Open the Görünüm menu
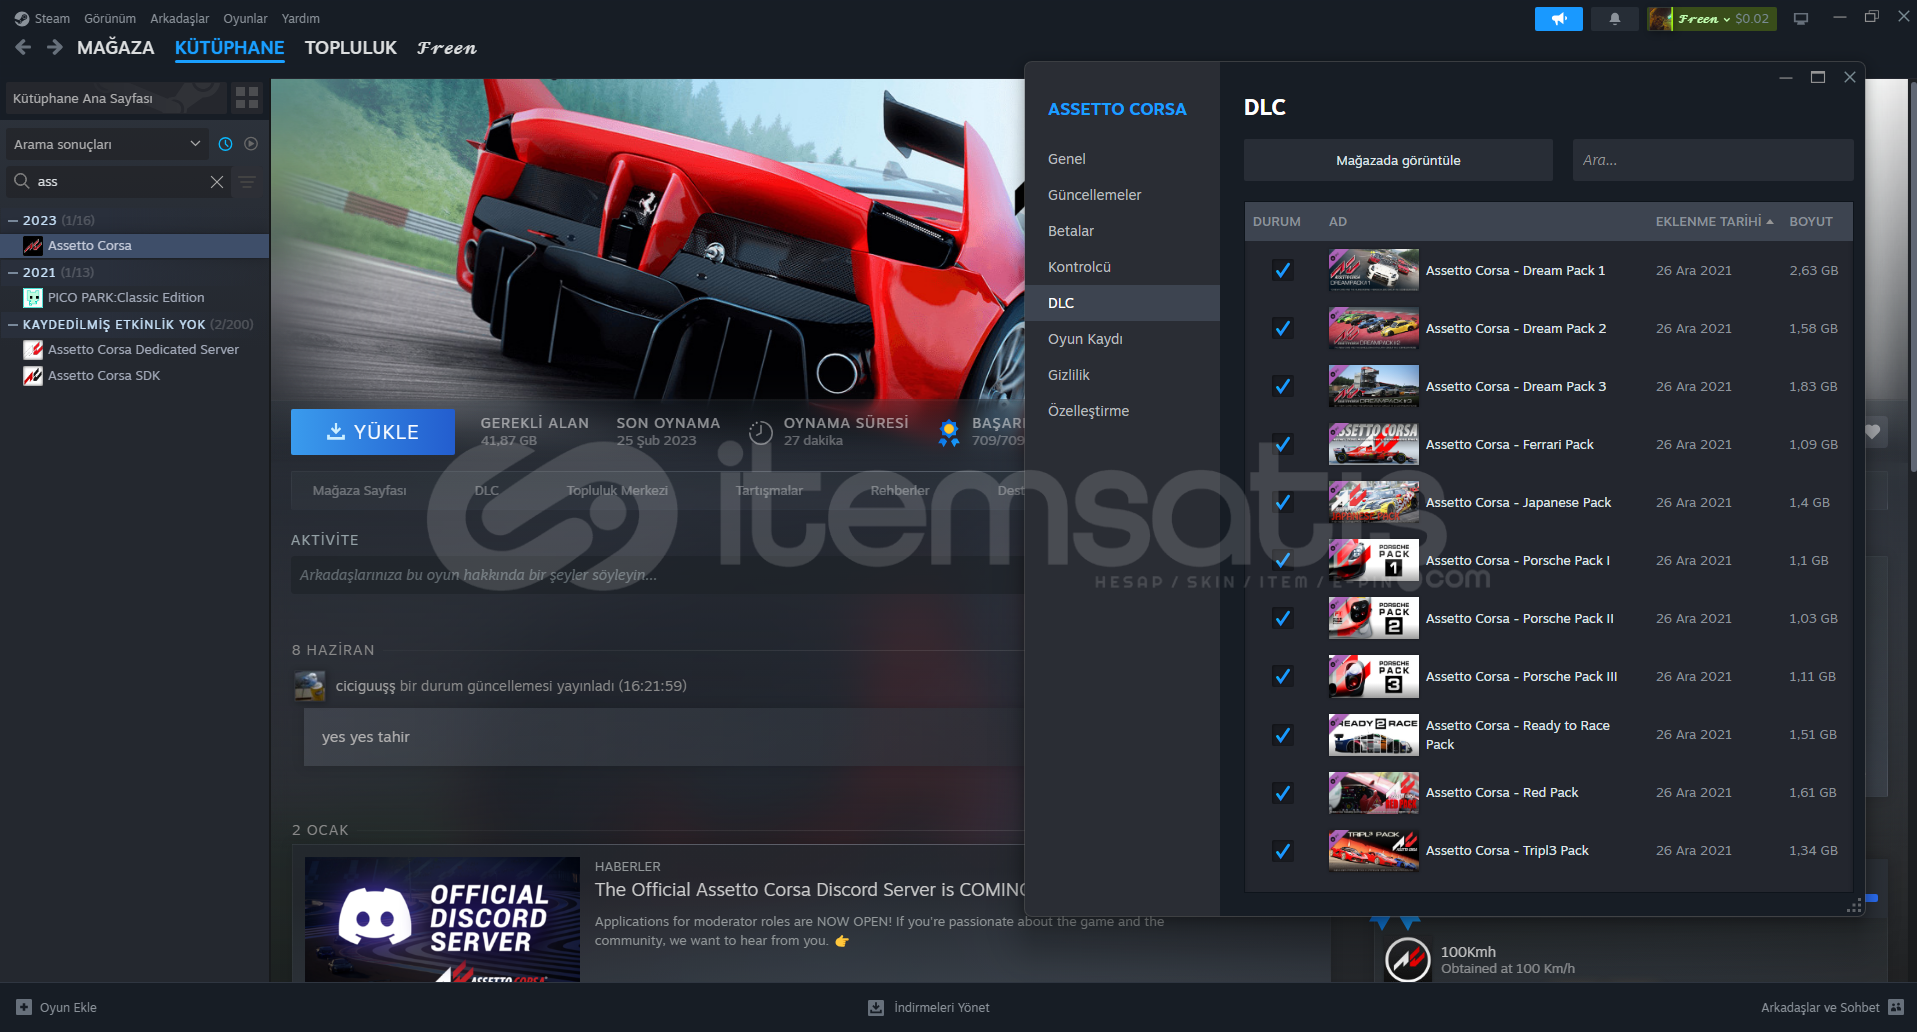The width and height of the screenshot is (1917, 1032). (x=110, y=18)
